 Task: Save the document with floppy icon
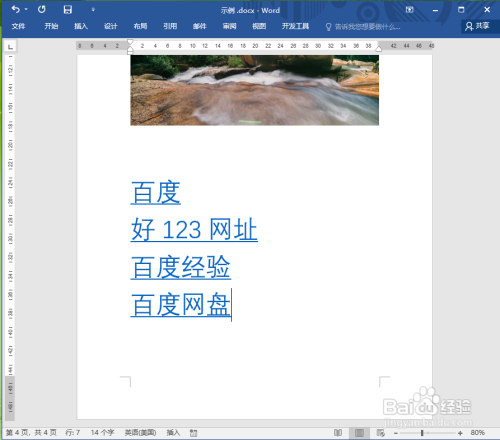(68, 9)
